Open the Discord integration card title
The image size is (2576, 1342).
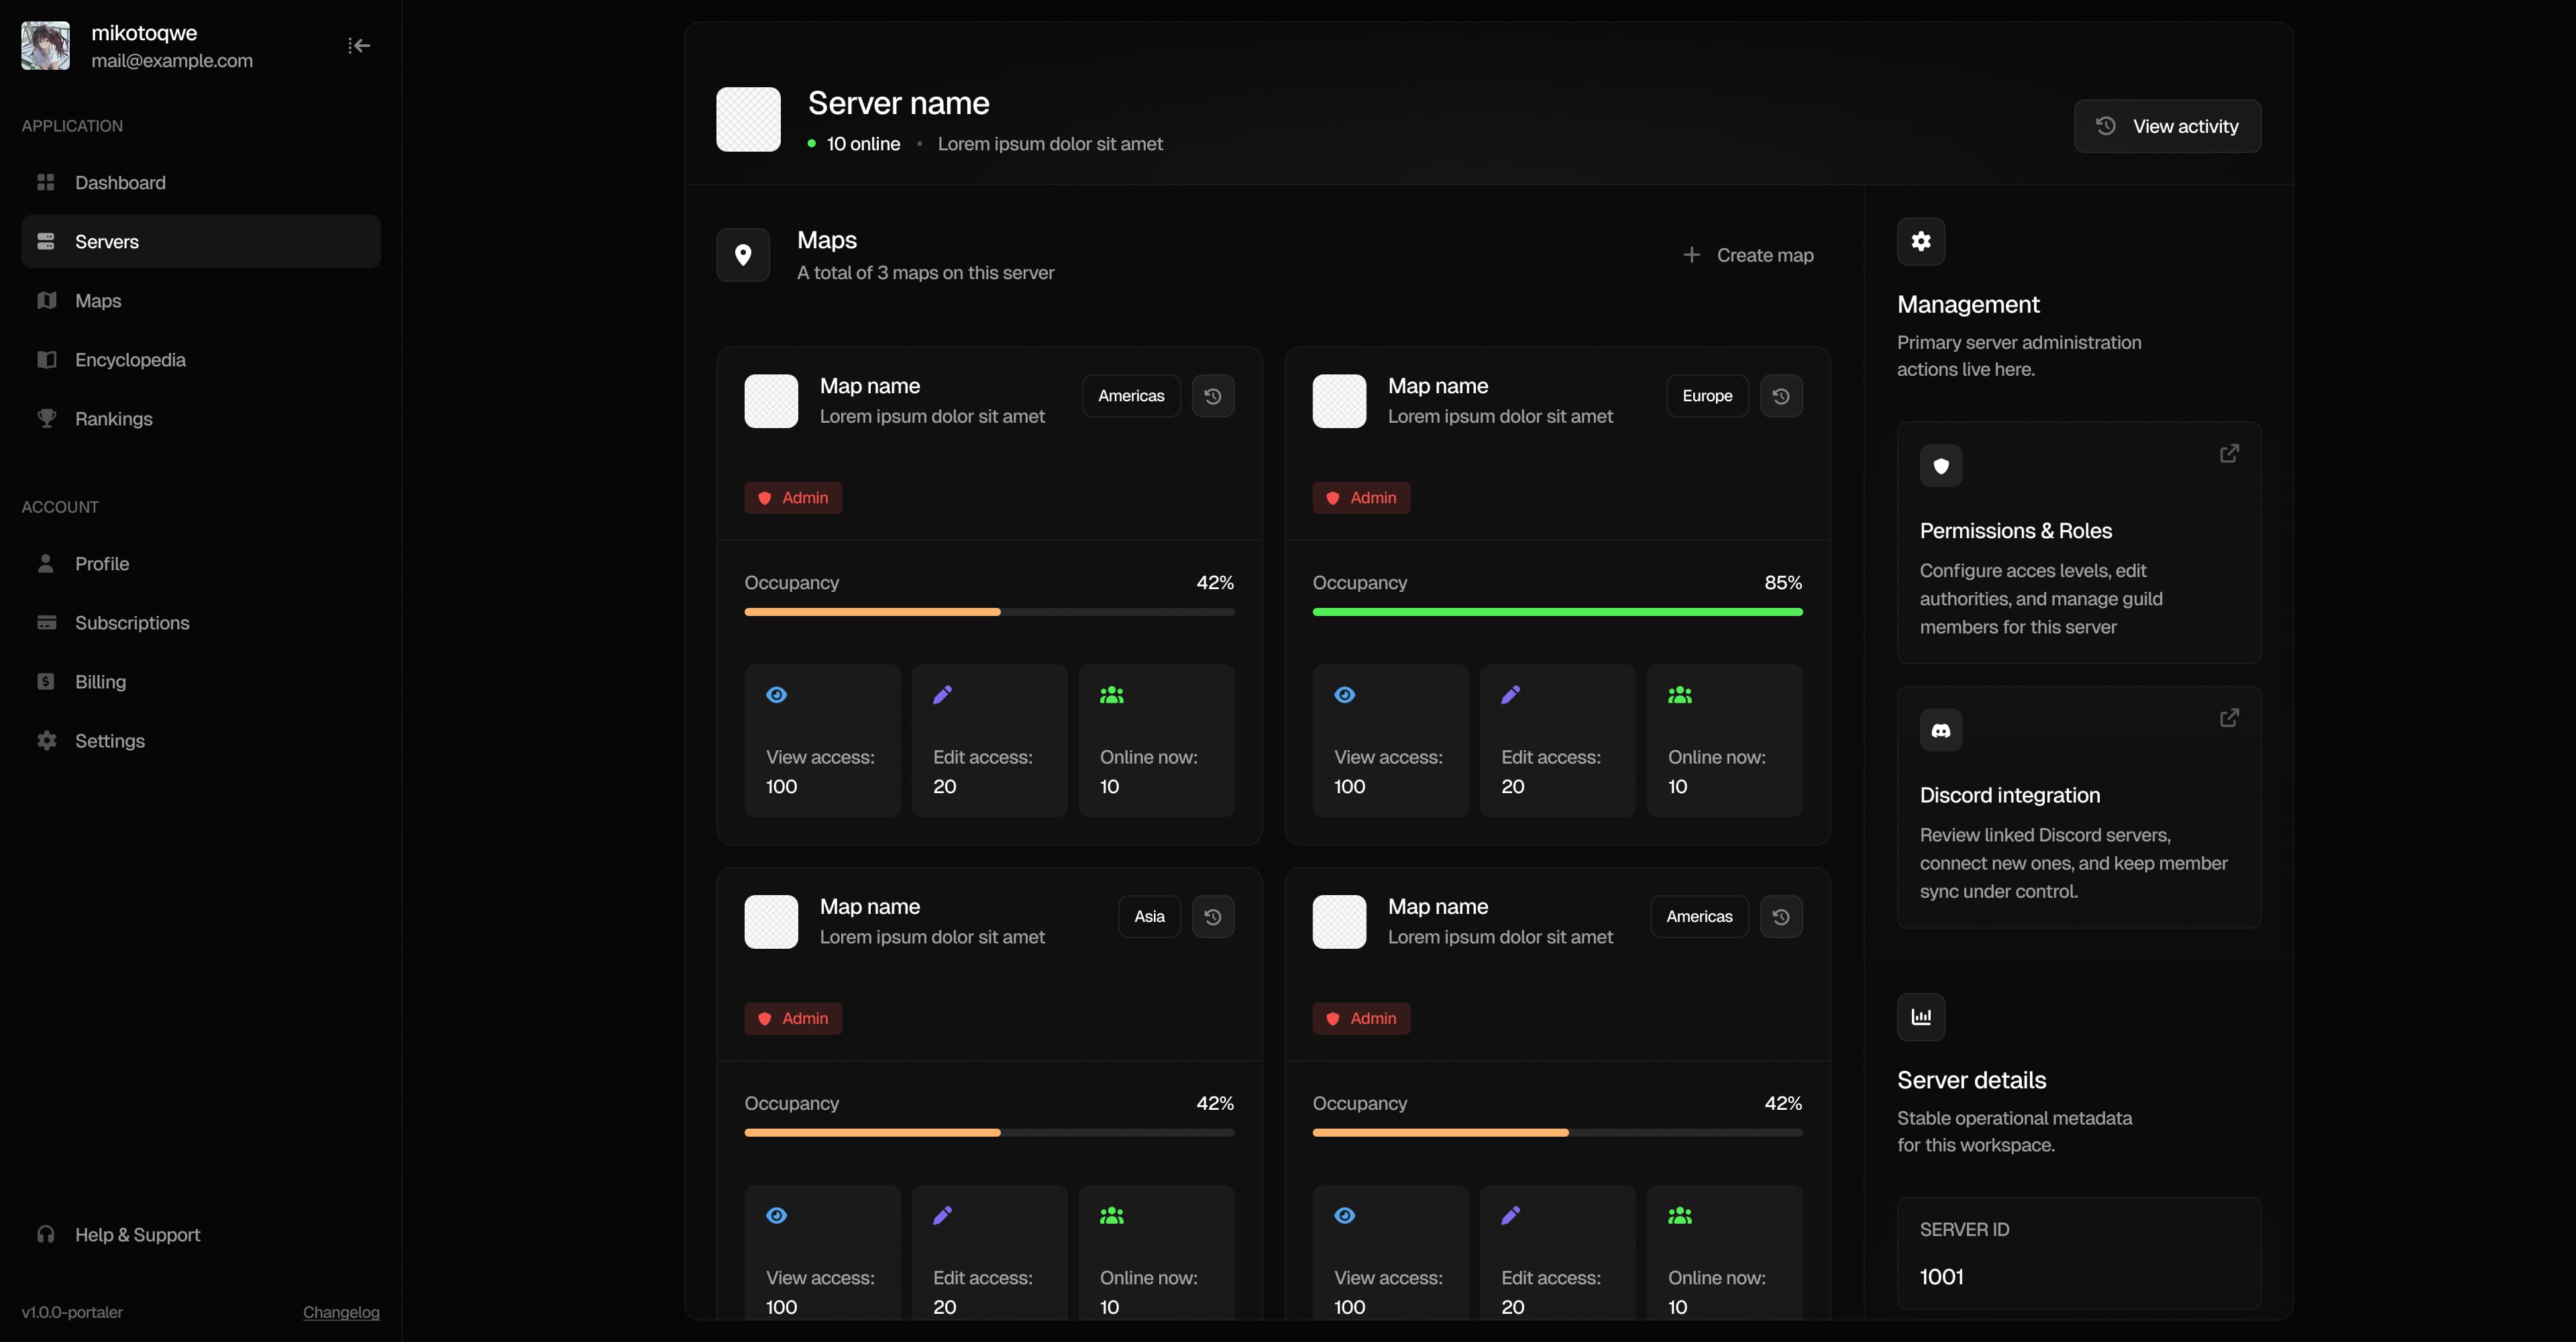click(x=2010, y=796)
